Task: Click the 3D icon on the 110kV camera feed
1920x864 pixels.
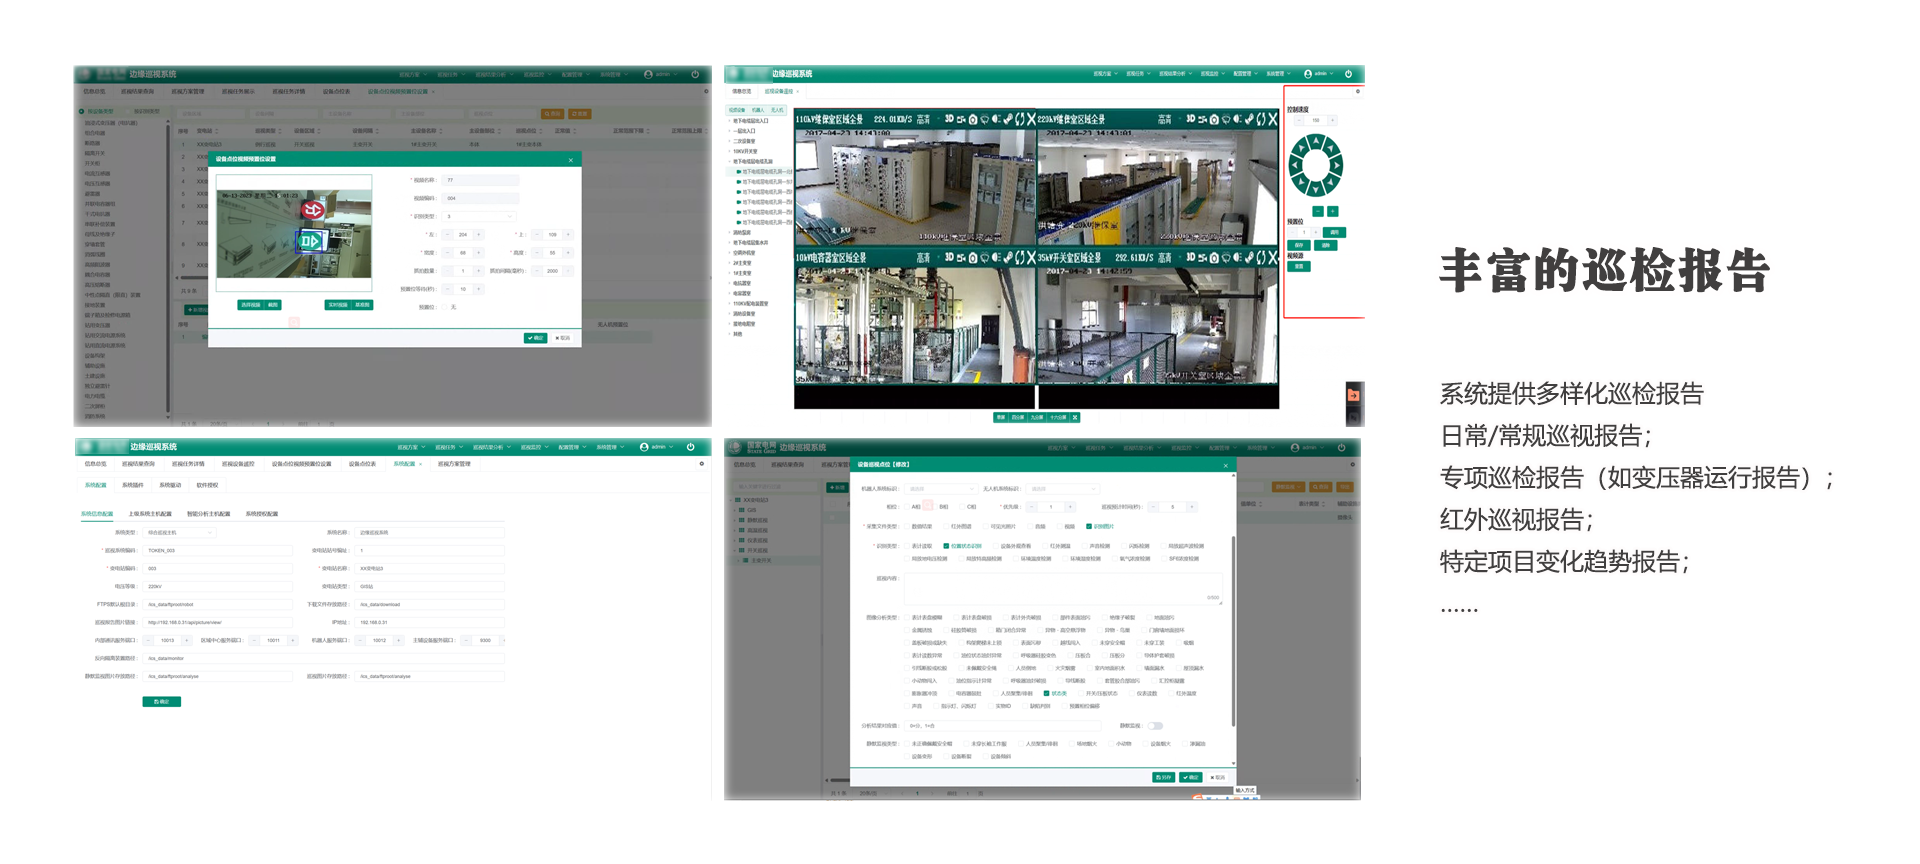Action: pyautogui.click(x=949, y=119)
